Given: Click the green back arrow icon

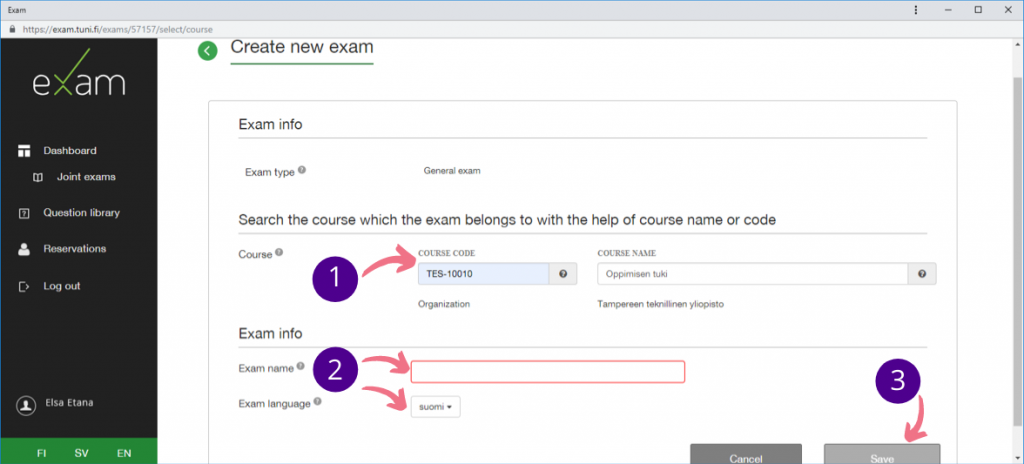Looking at the screenshot, I should (x=207, y=51).
